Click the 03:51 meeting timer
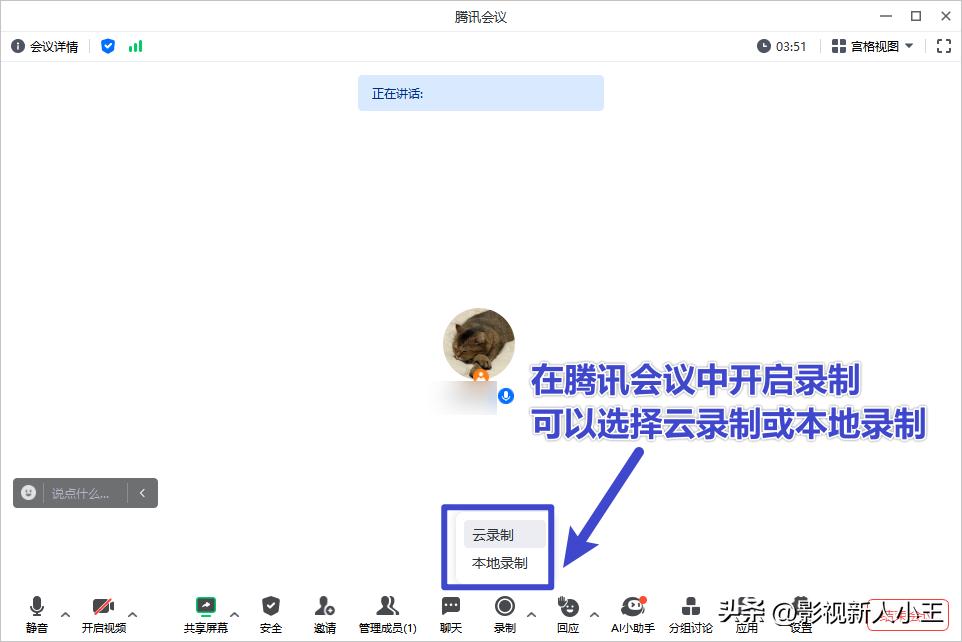 click(782, 47)
